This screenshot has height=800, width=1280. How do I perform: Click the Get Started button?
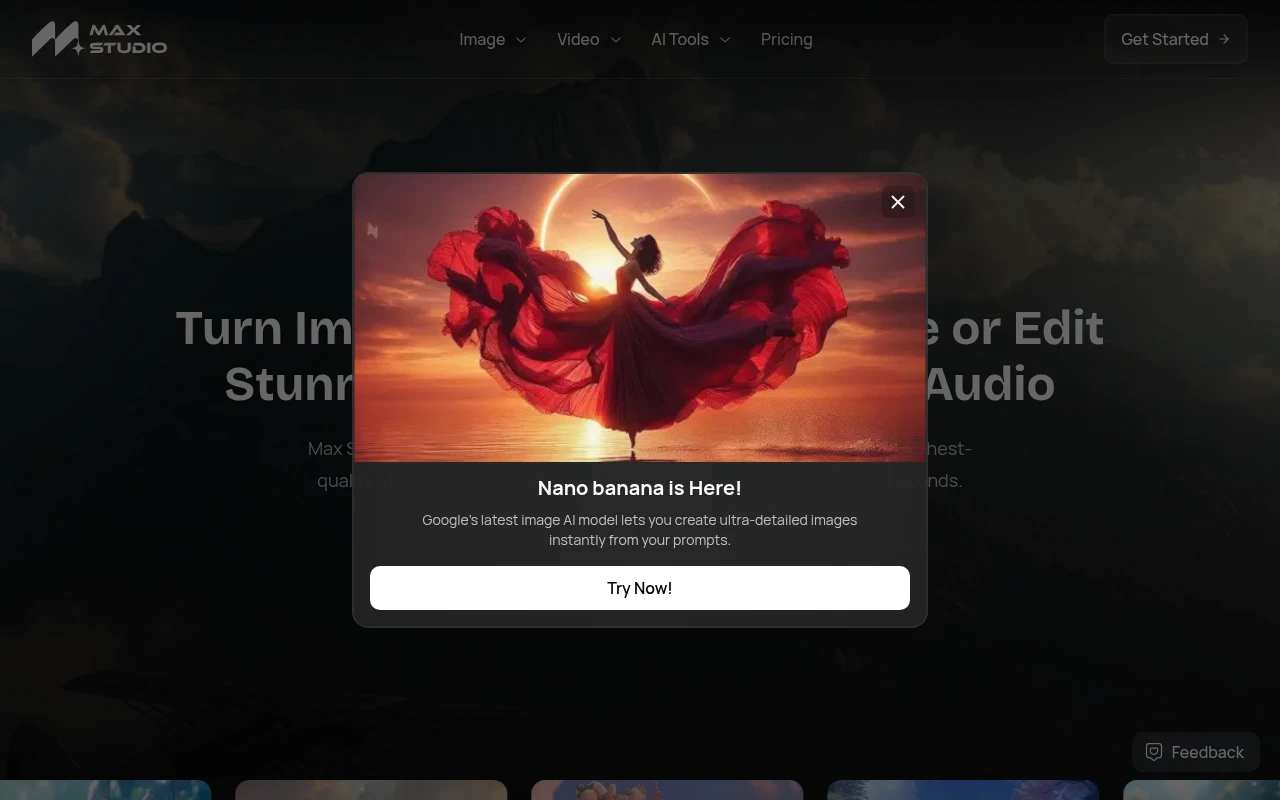1175,39
